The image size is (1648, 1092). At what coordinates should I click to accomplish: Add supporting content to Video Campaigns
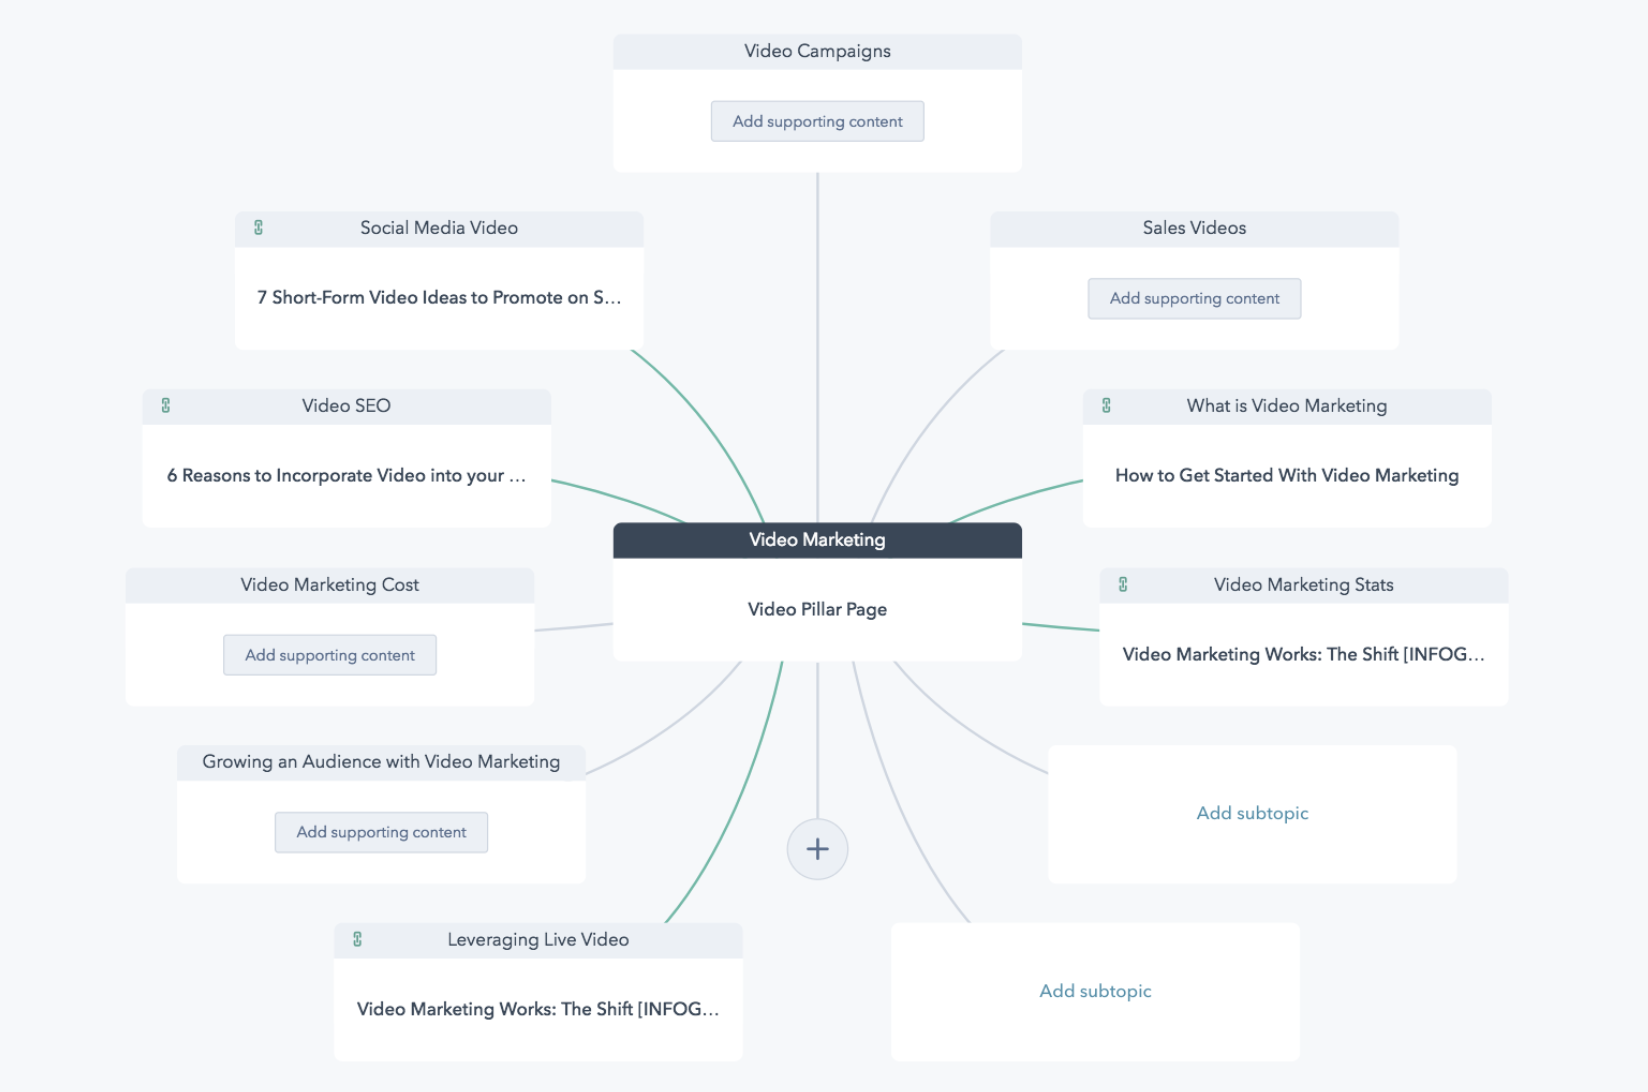point(817,122)
